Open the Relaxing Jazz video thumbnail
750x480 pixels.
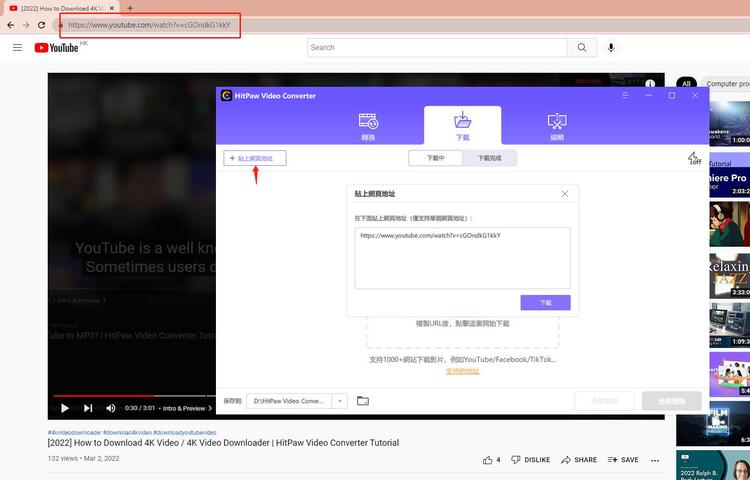coord(729,276)
